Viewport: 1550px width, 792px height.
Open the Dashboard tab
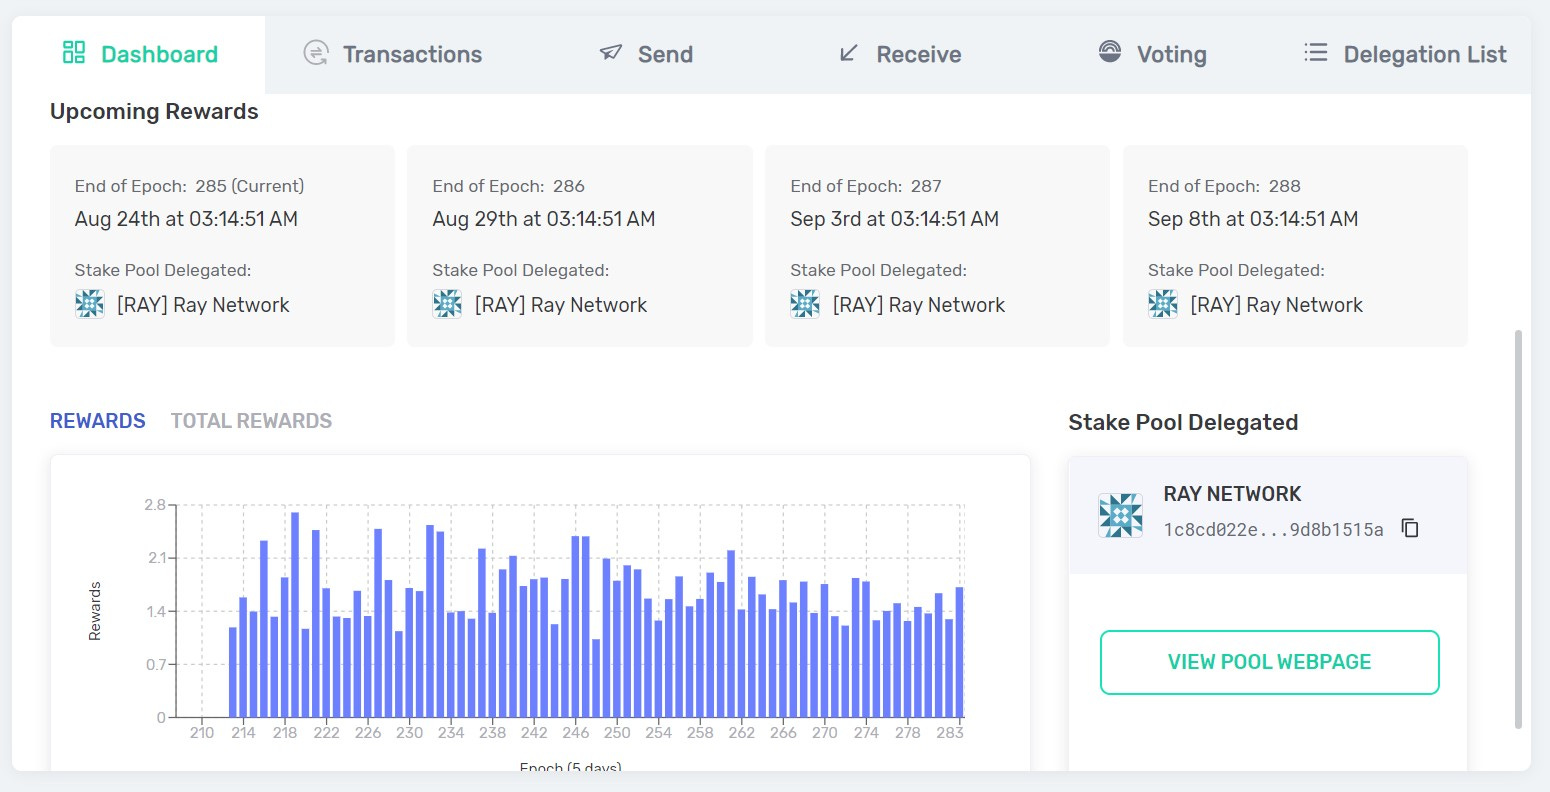[x=139, y=54]
